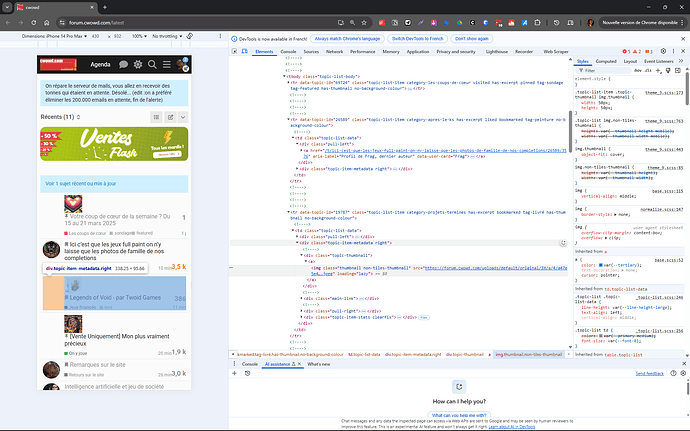690x431 pixels.
Task: Open the user avatar in forum header
Action: click(x=182, y=64)
